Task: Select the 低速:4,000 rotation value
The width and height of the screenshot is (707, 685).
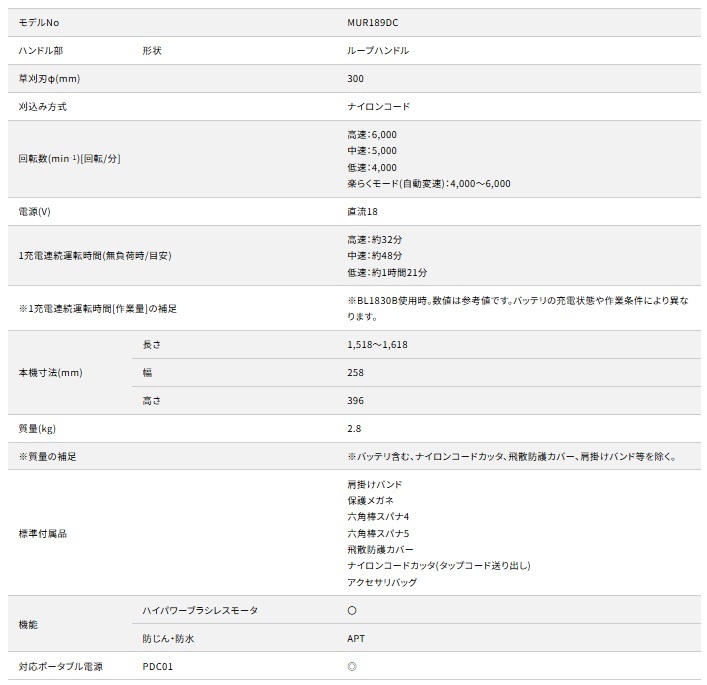Action: click(x=372, y=167)
